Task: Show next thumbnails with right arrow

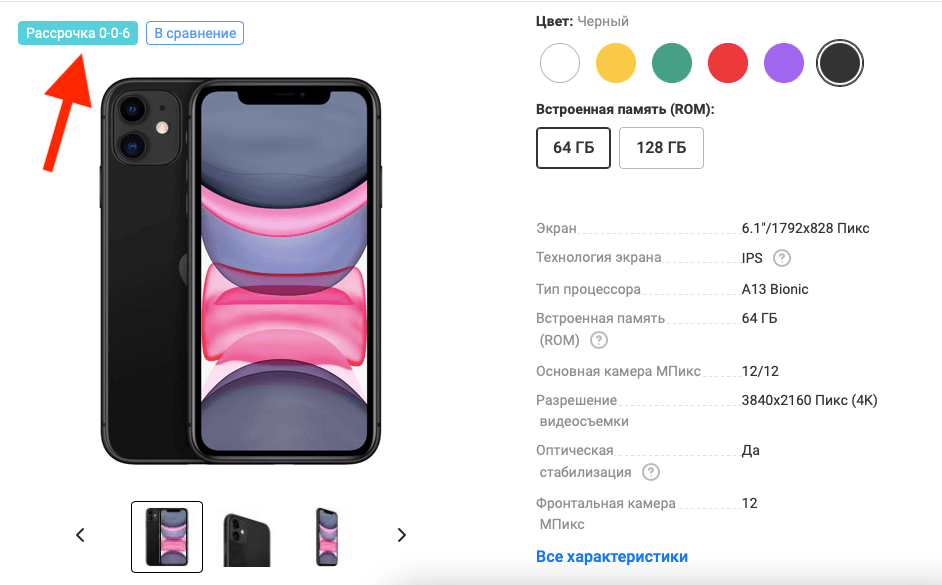Action: pos(402,535)
